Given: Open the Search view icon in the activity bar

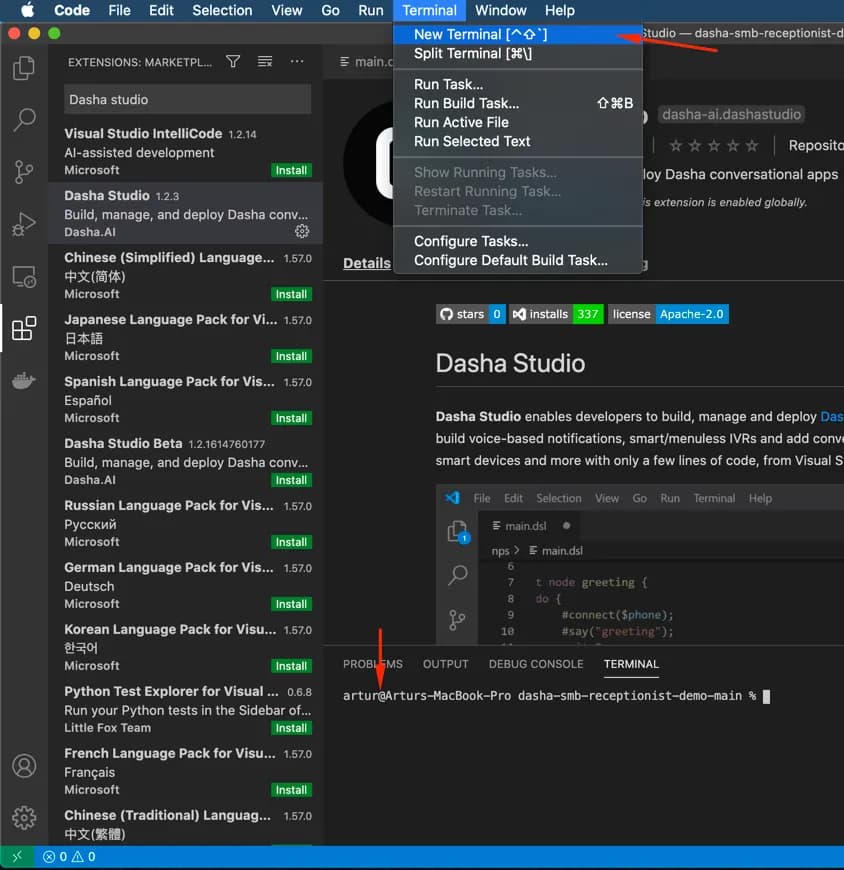Looking at the screenshot, I should tap(24, 119).
